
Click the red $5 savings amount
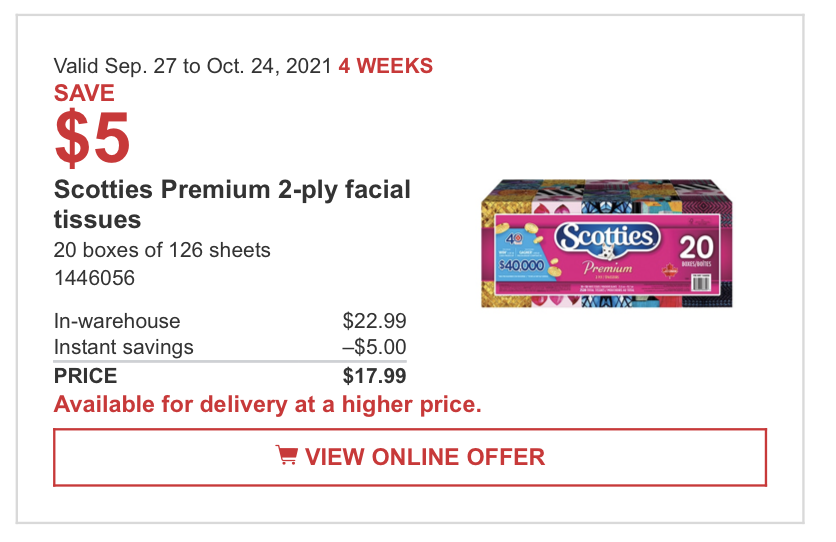[x=92, y=137]
